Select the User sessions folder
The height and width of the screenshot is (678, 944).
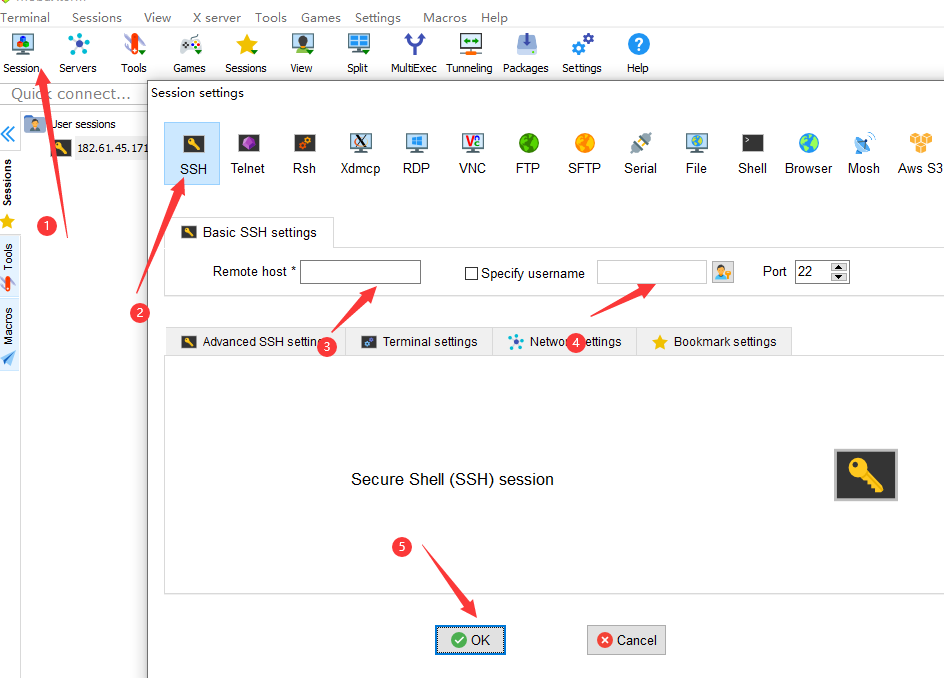(70, 124)
